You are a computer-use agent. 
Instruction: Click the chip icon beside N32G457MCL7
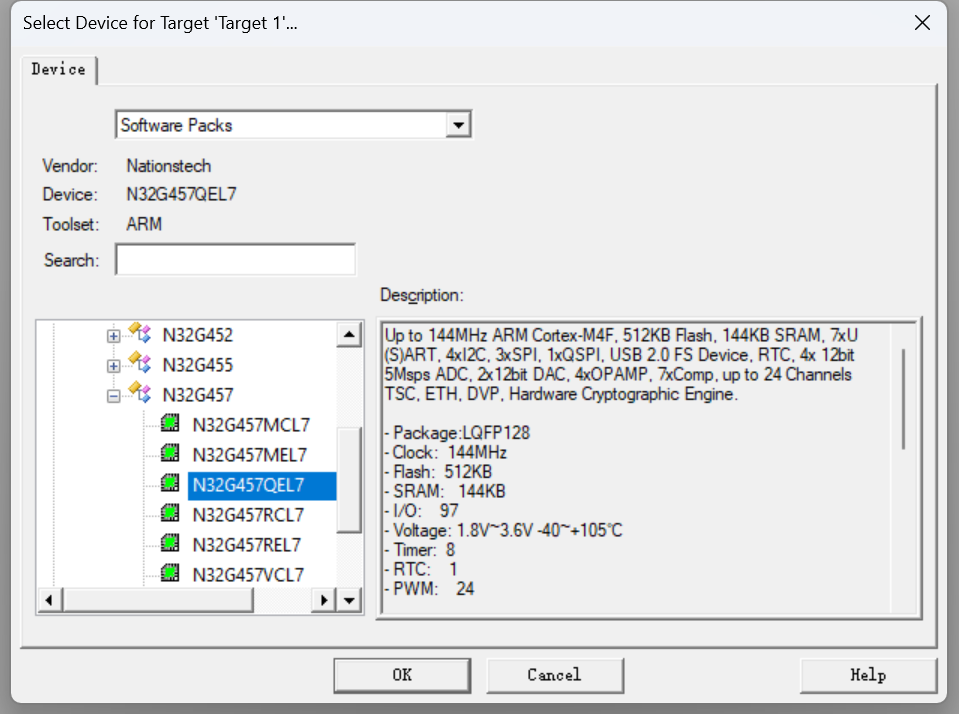click(x=170, y=423)
